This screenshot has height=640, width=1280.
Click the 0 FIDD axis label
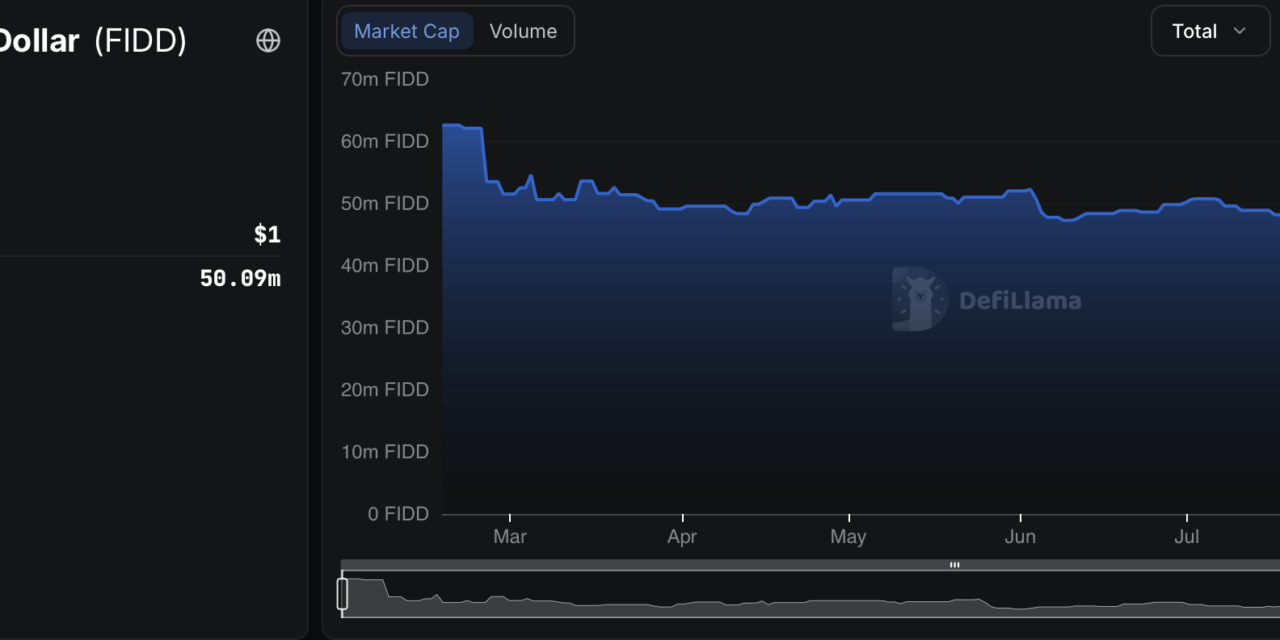[x=399, y=513]
